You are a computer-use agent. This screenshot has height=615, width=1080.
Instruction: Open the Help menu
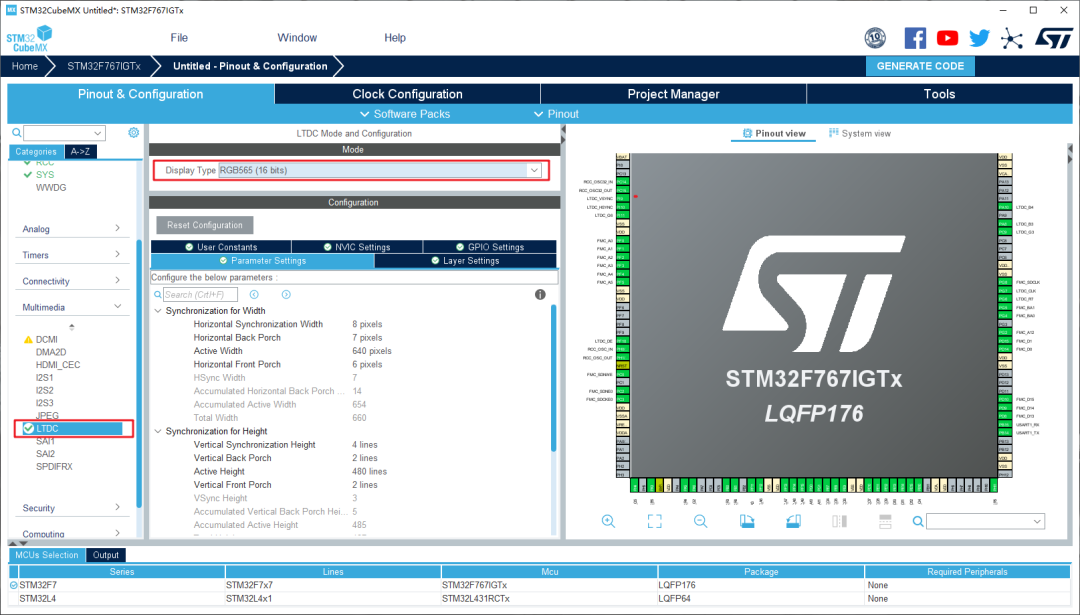click(x=395, y=38)
